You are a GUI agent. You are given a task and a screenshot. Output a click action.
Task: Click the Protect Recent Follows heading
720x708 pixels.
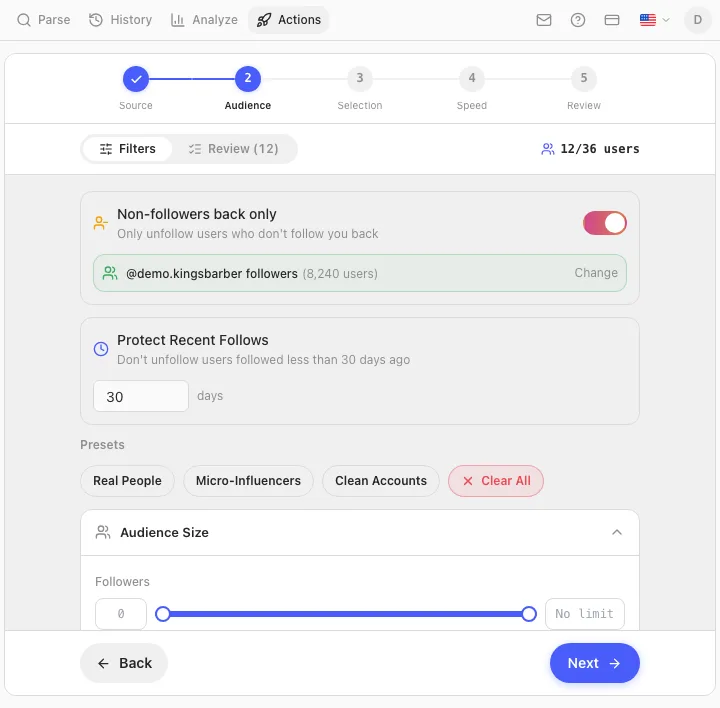point(193,340)
